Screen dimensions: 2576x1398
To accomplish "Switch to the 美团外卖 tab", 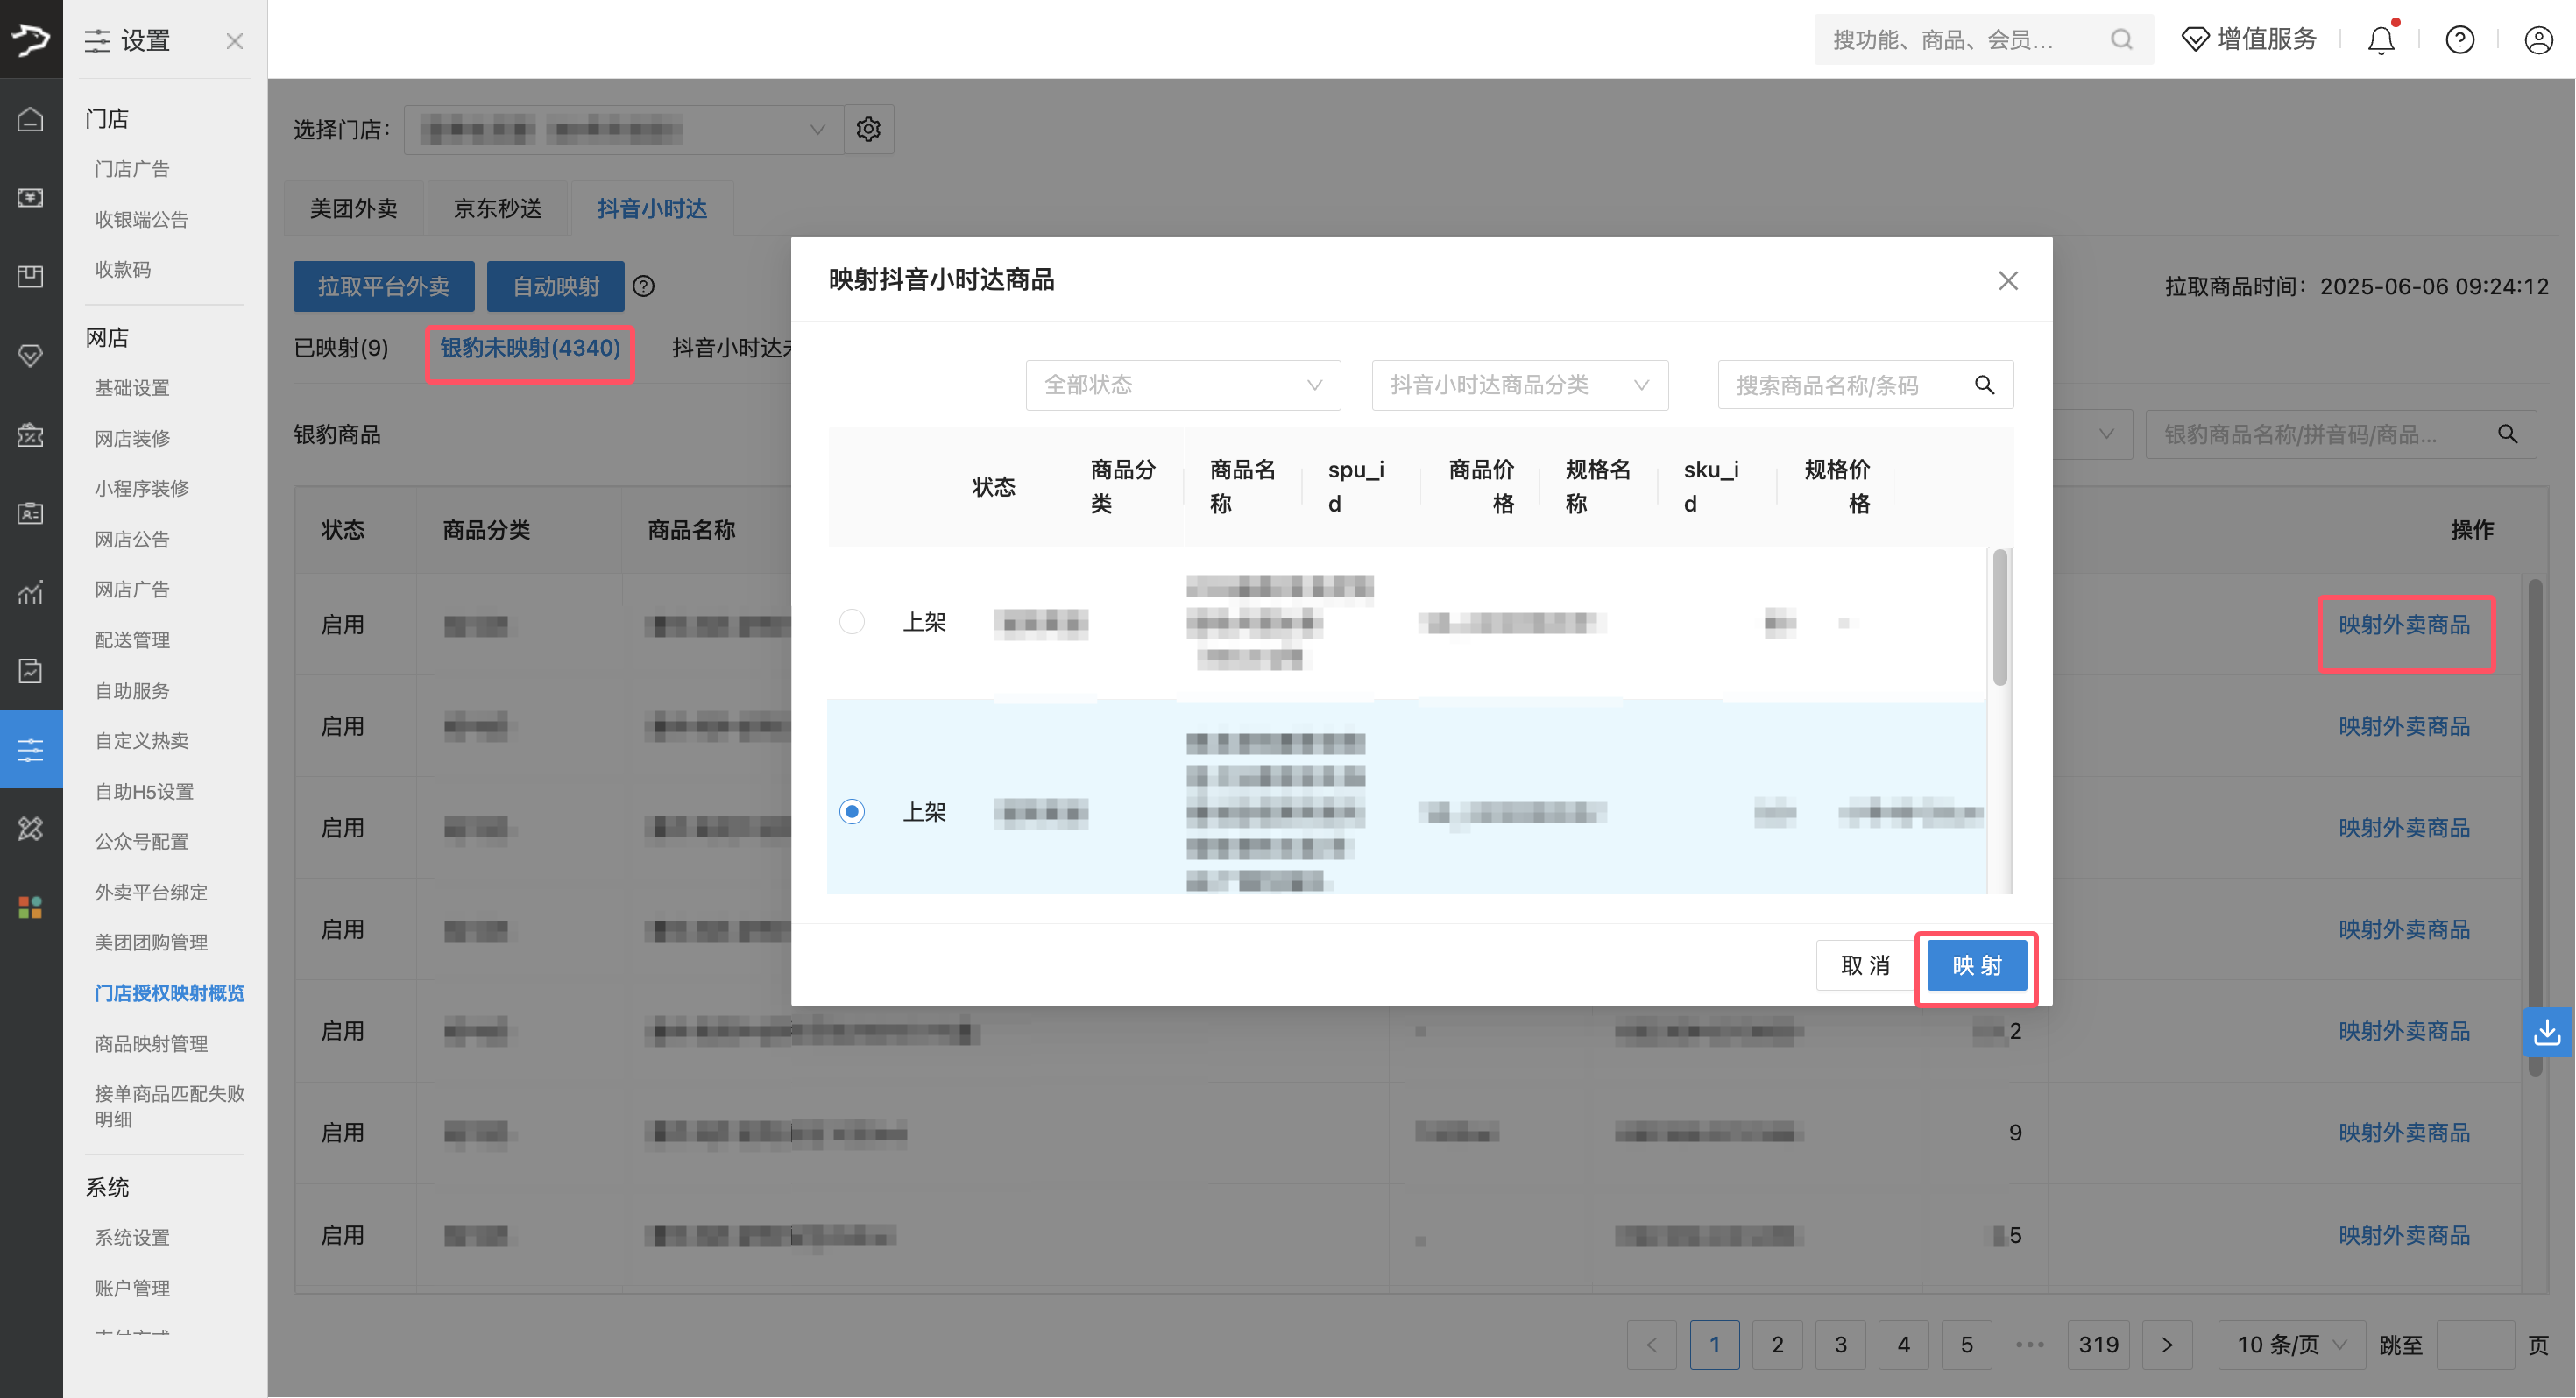I will 354,208.
